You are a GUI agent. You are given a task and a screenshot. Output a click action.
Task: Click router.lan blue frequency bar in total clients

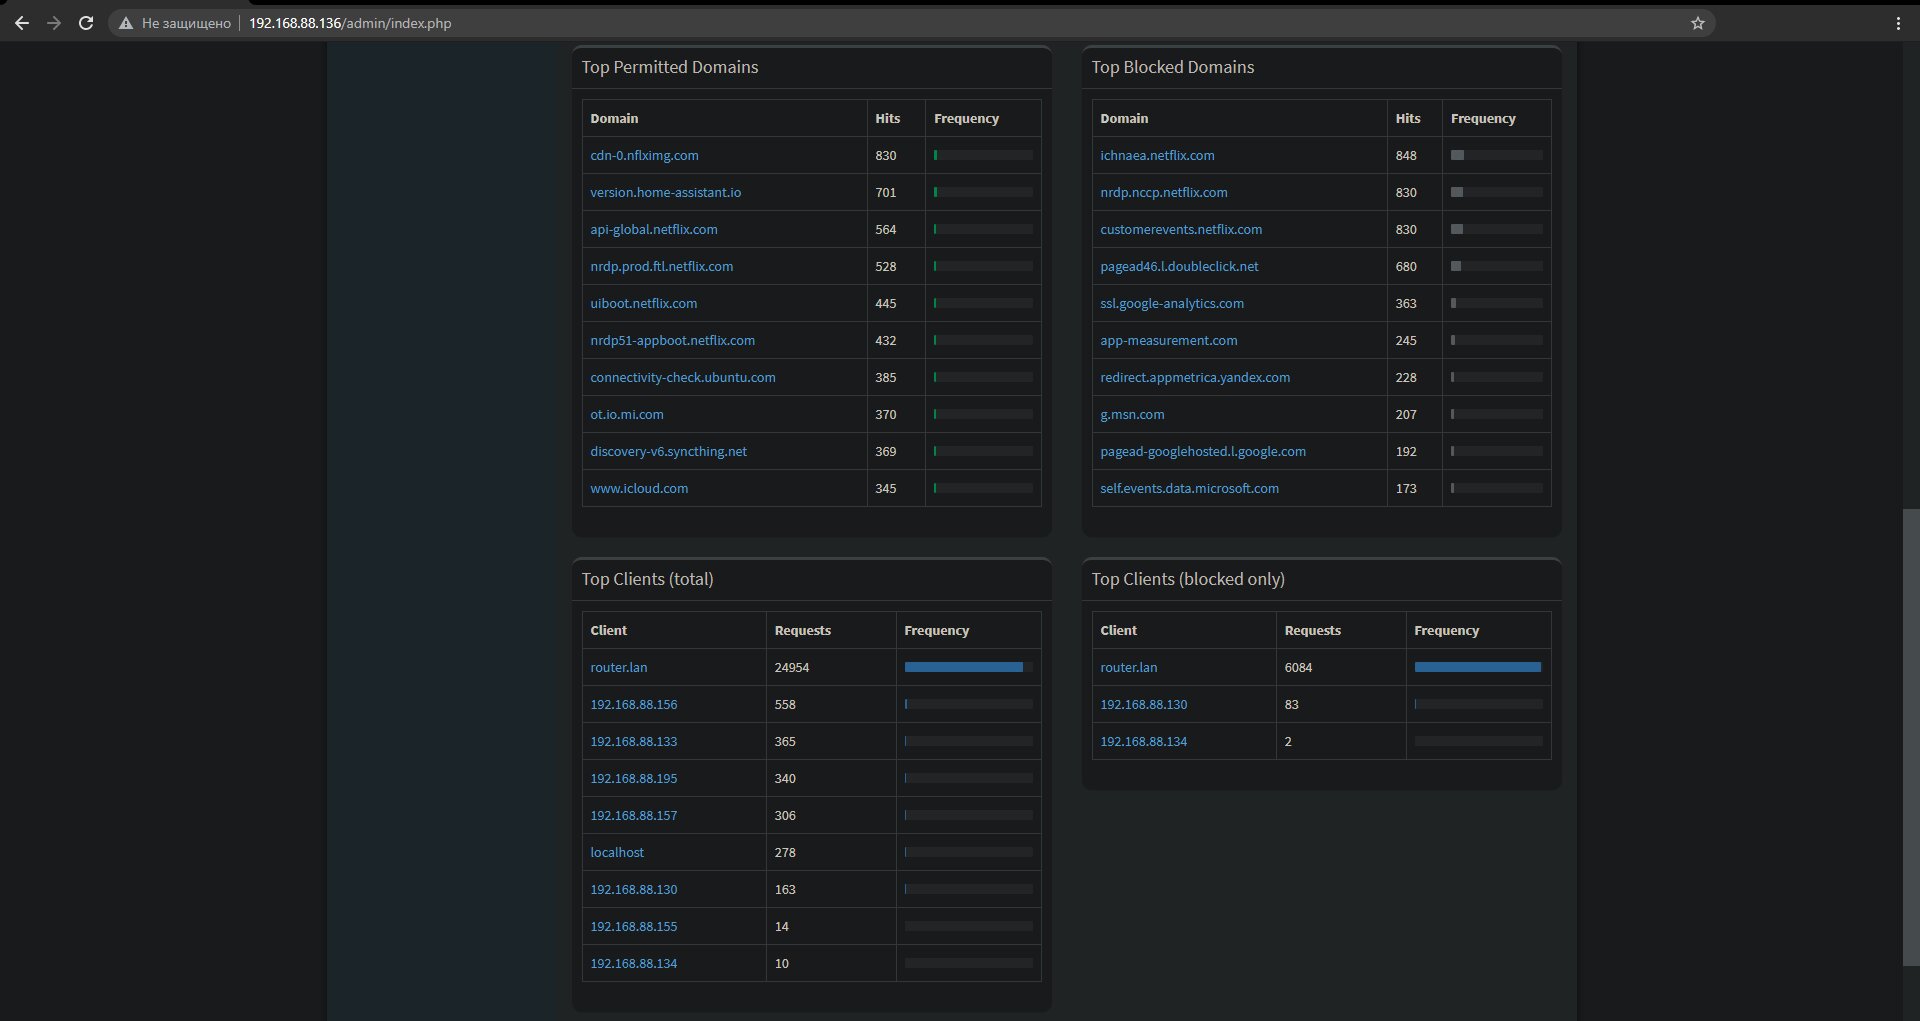point(963,667)
